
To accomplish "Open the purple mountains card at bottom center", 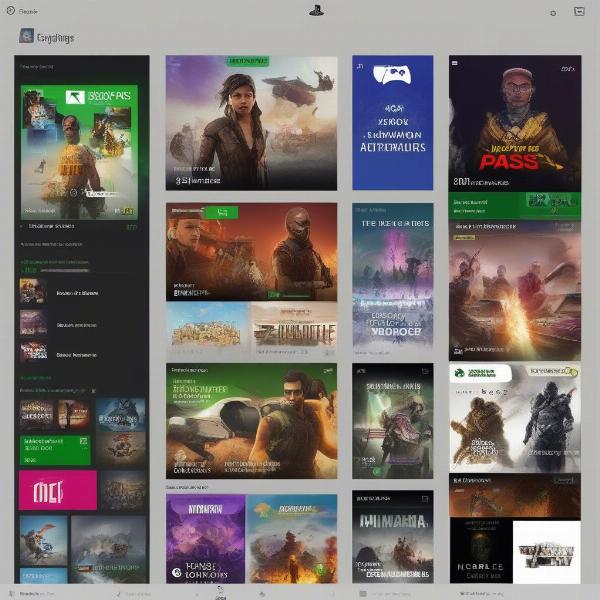I will click(x=205, y=539).
